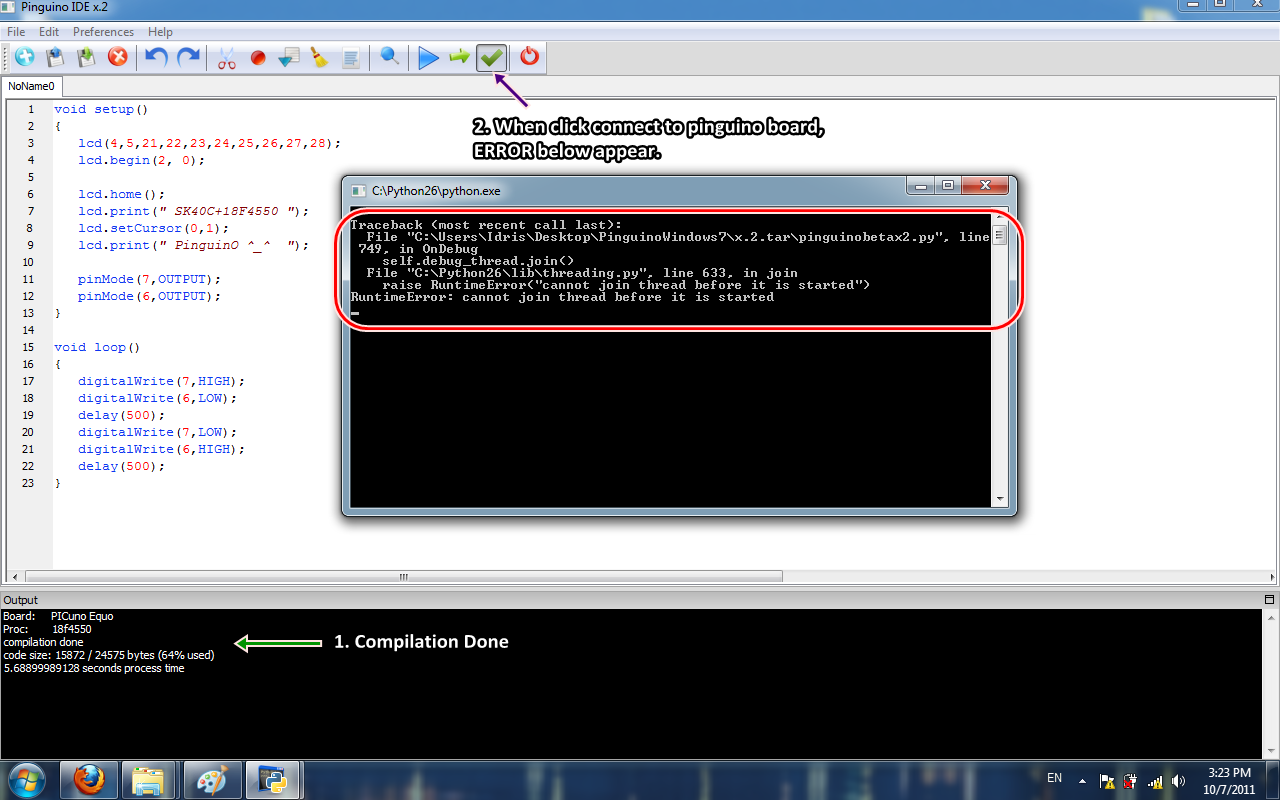Screen dimensions: 1280x800
Task: Click the editor horizontal scrollbar left arrow
Action: (13, 577)
